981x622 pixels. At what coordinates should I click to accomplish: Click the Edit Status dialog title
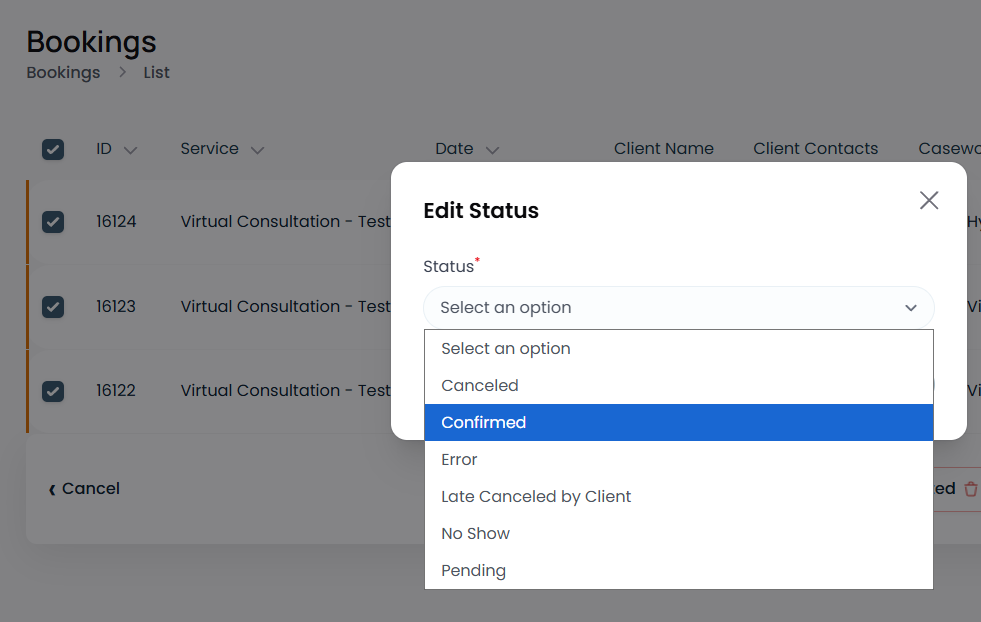click(x=480, y=211)
